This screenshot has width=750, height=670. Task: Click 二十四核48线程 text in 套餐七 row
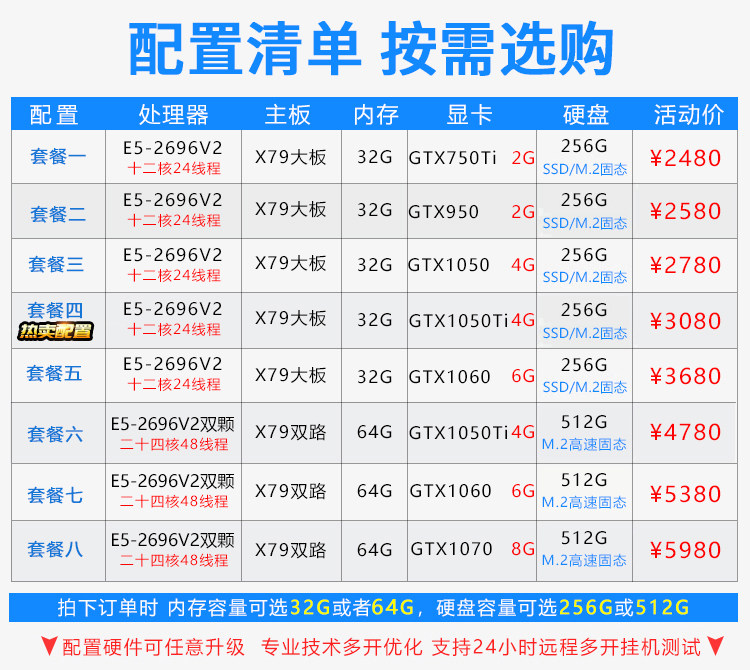tap(174, 502)
